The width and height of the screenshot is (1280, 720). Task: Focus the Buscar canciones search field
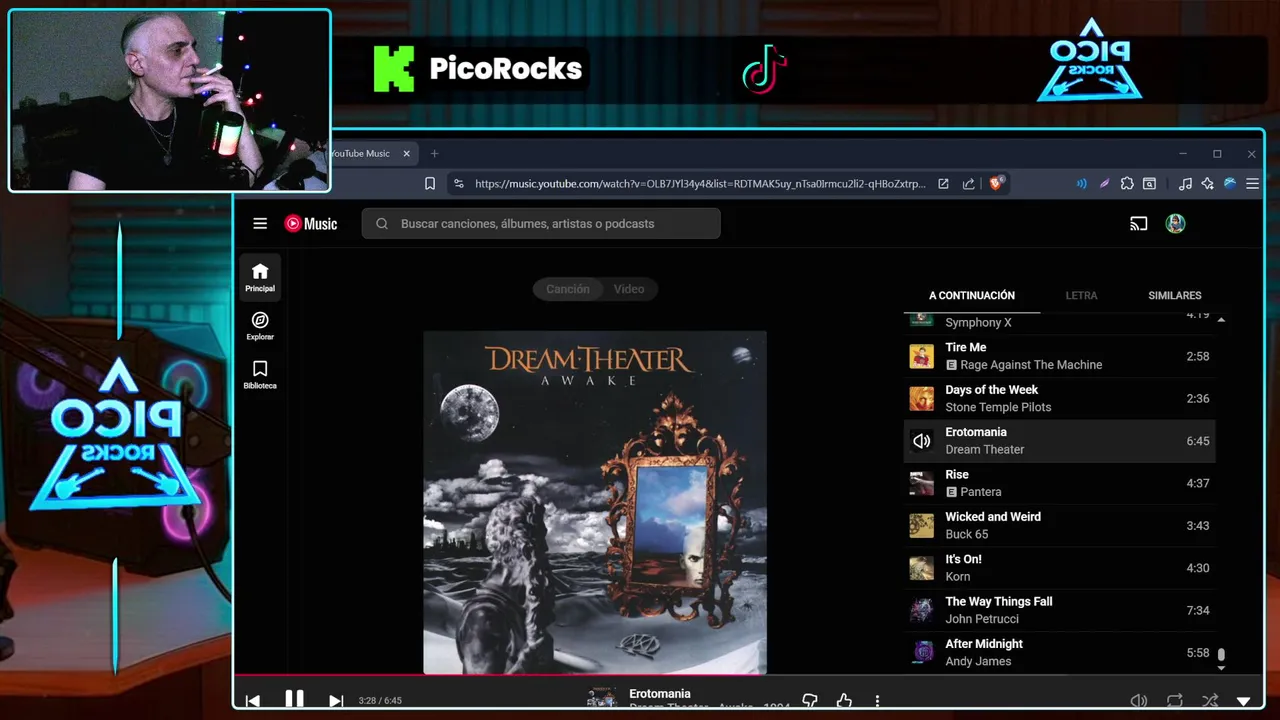click(541, 224)
